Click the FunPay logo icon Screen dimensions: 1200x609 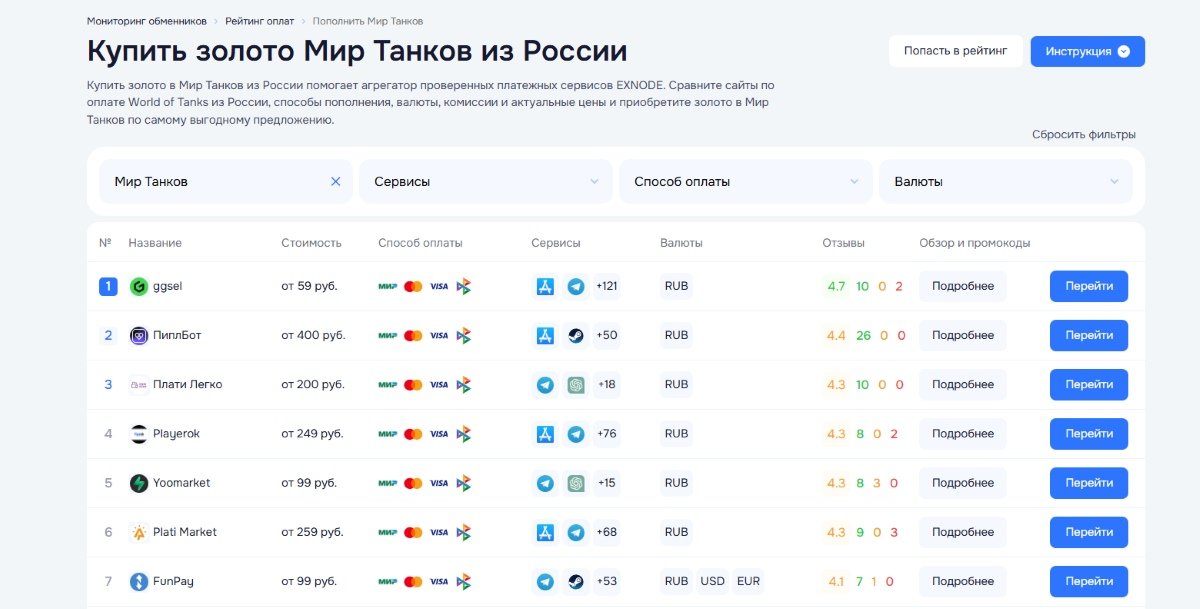[139, 581]
